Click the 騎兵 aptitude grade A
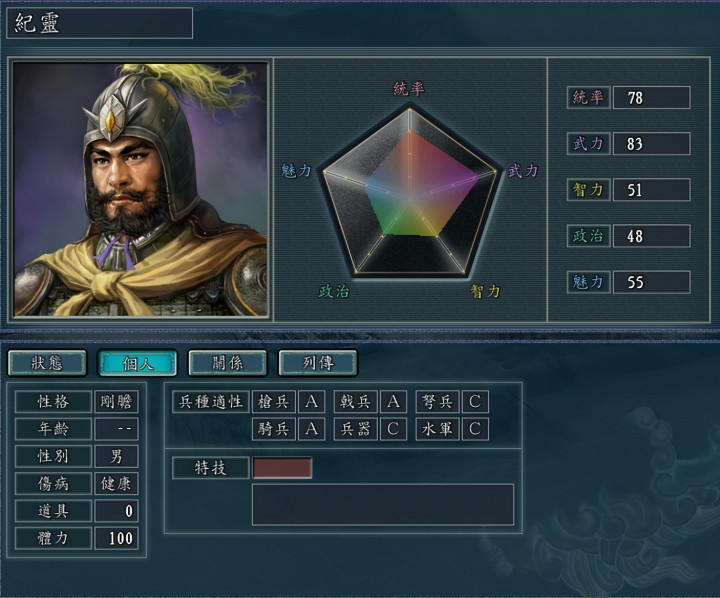 point(311,429)
